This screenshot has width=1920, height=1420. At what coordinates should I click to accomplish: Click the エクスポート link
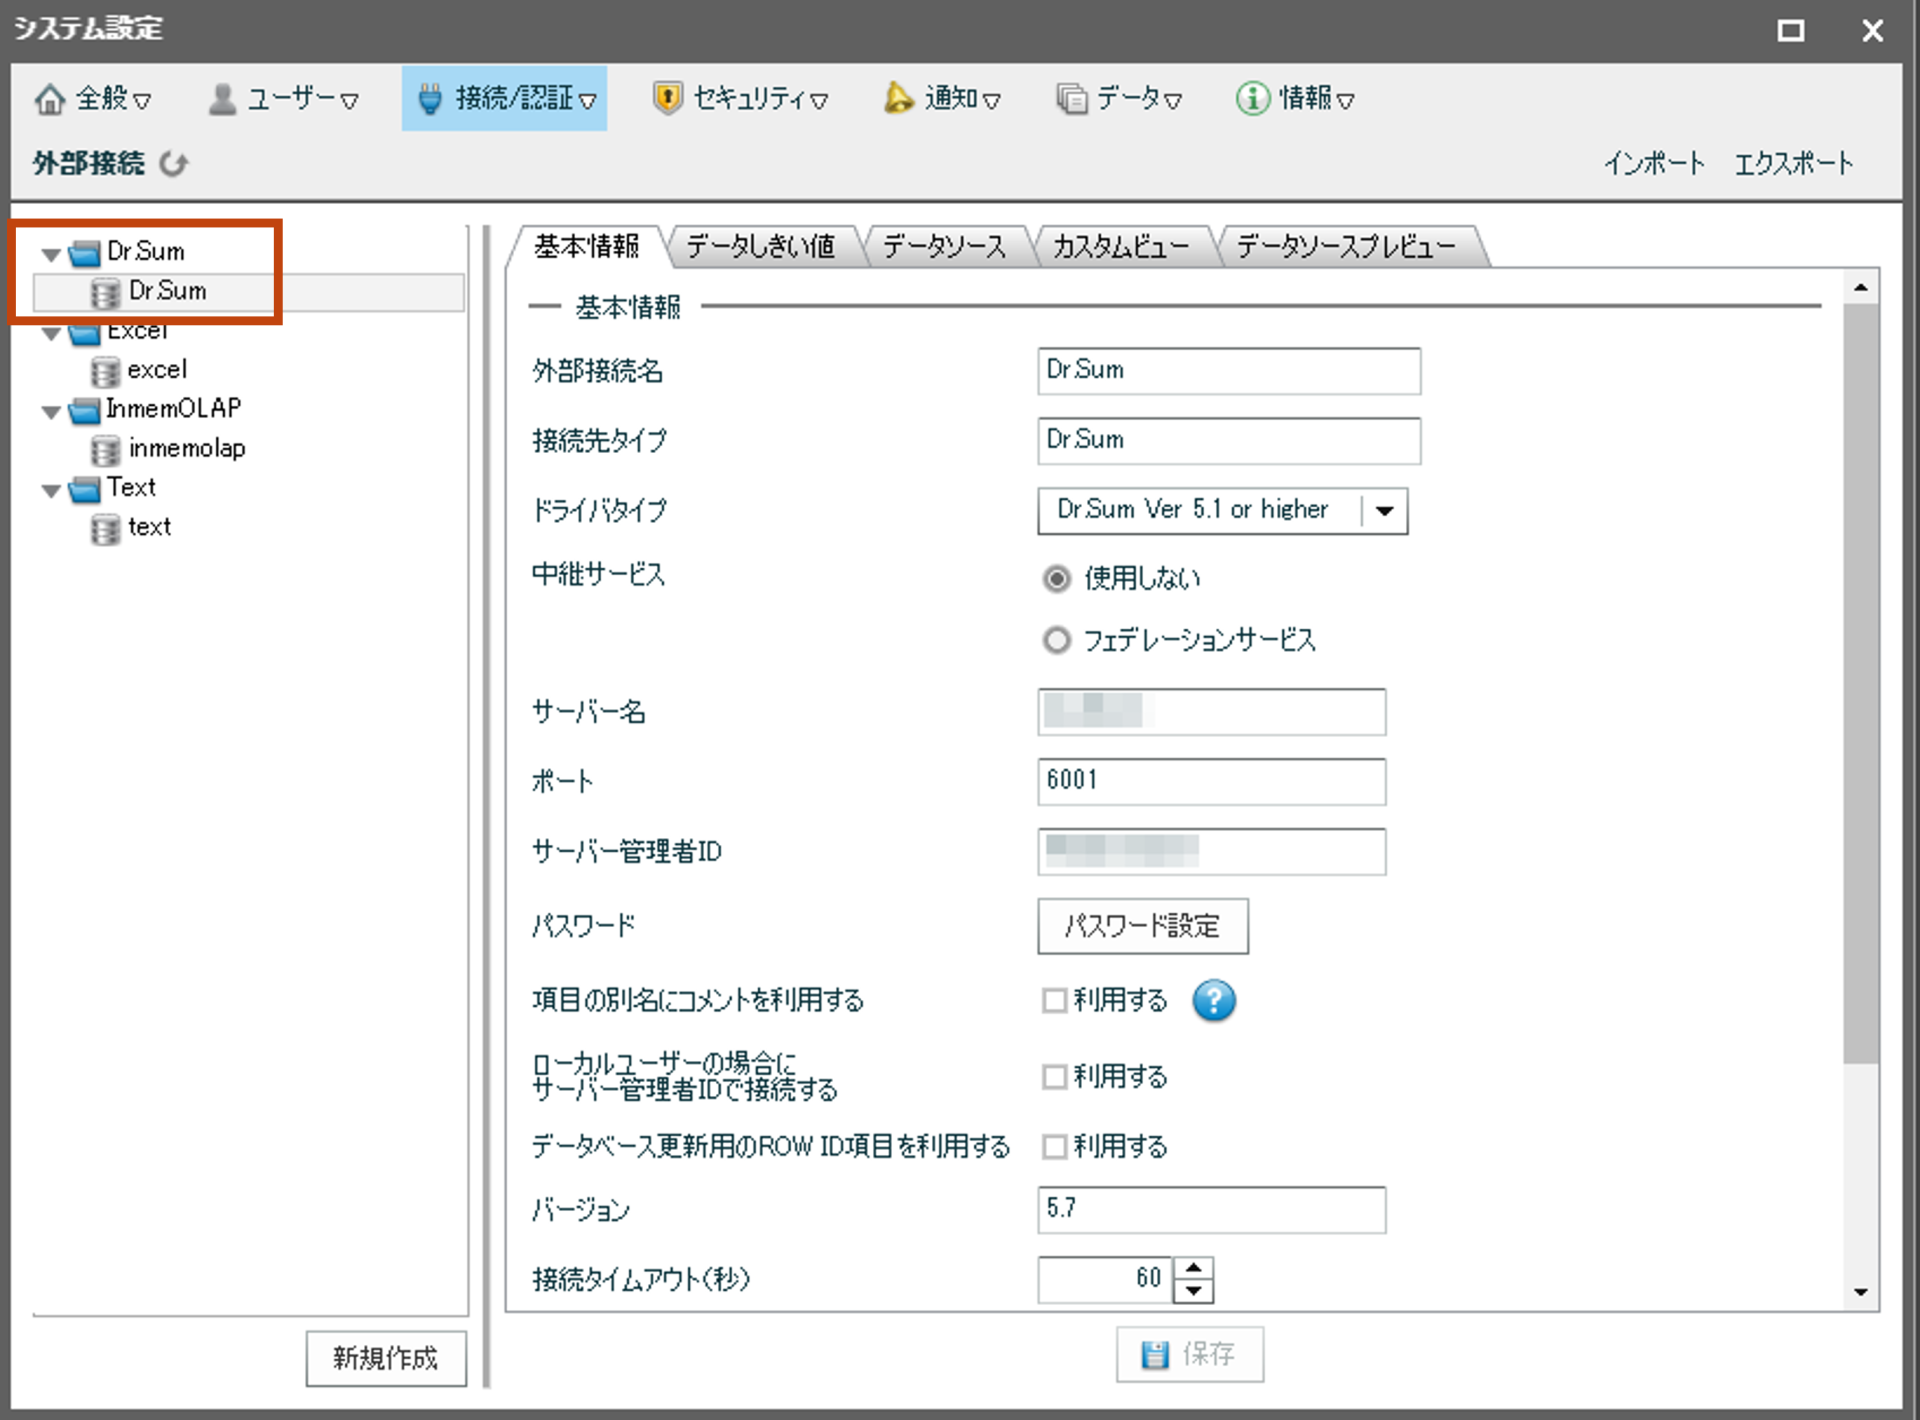click(x=1794, y=163)
